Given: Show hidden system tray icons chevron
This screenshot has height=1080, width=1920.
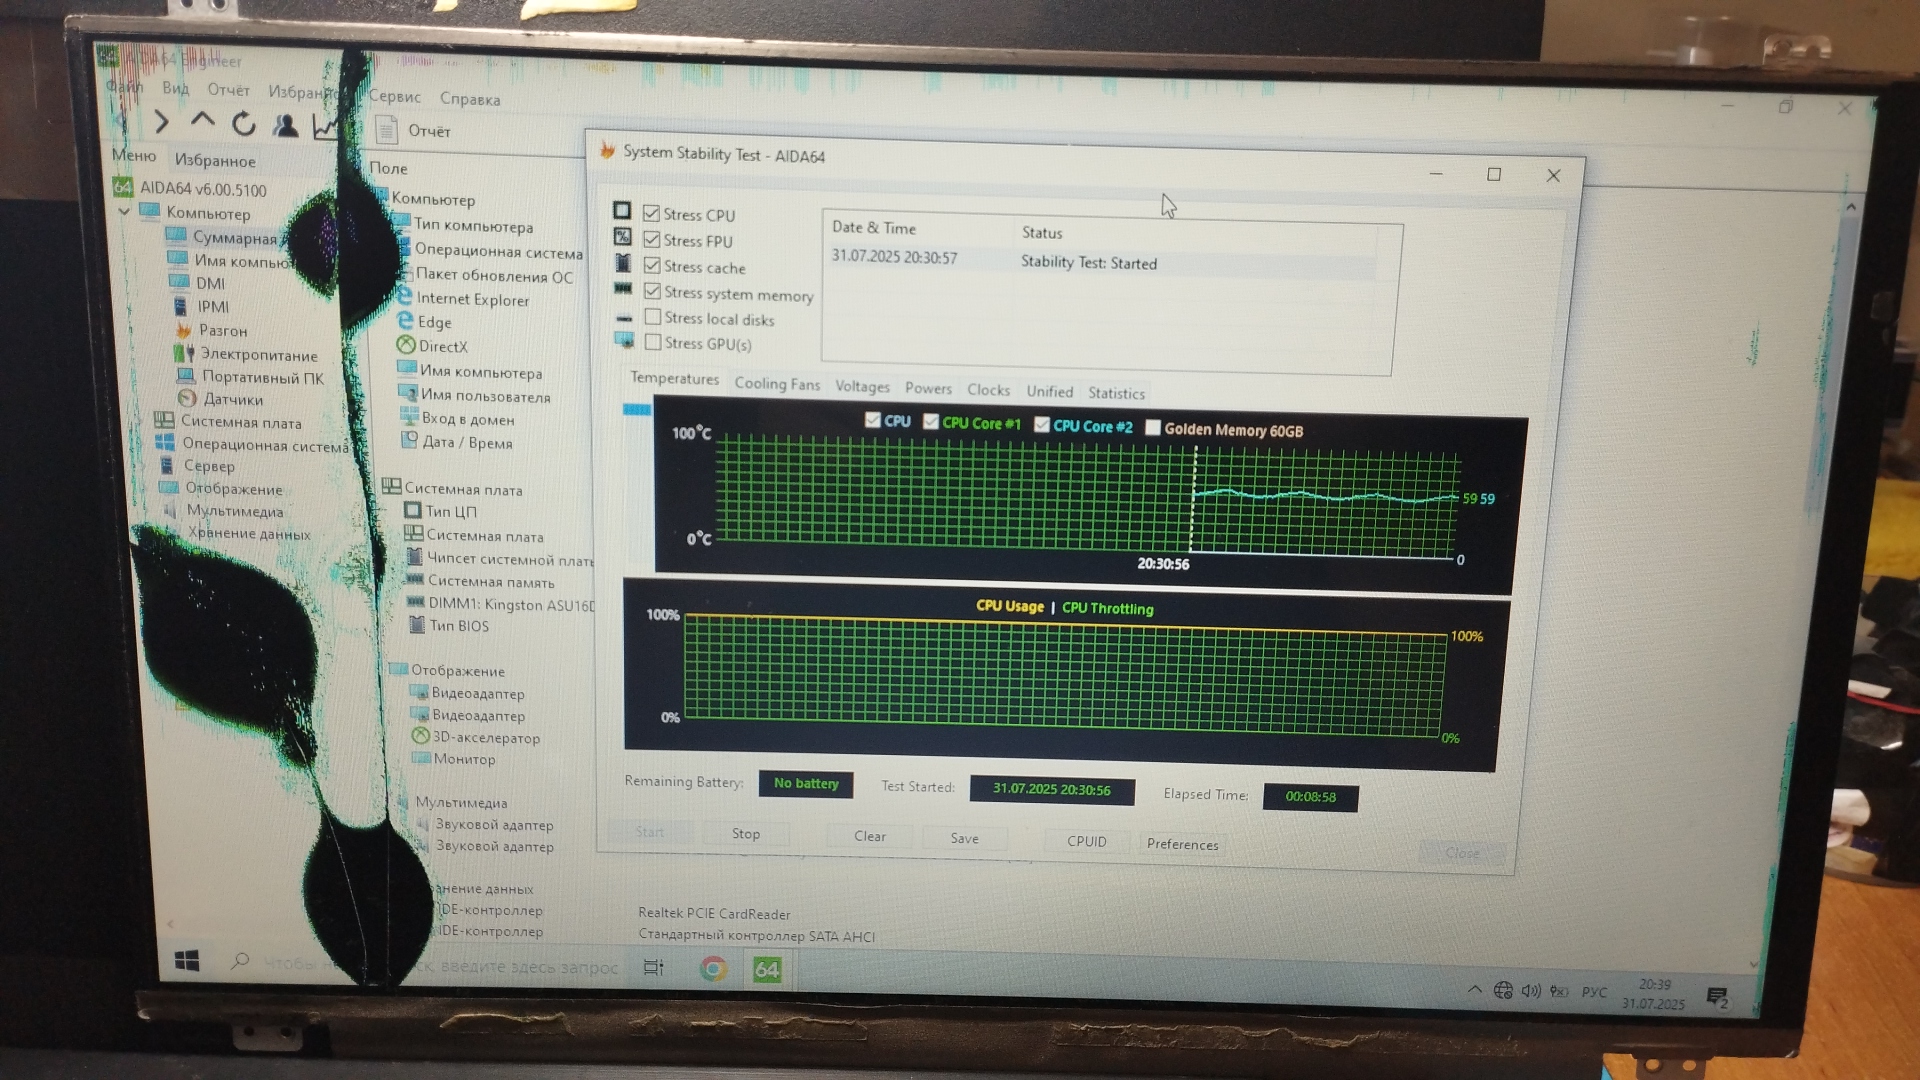Looking at the screenshot, I should point(1474,989).
